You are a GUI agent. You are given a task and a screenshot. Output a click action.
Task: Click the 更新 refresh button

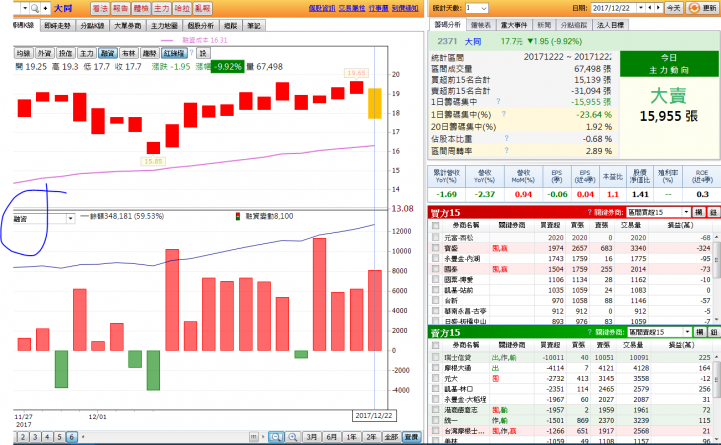(x=703, y=8)
